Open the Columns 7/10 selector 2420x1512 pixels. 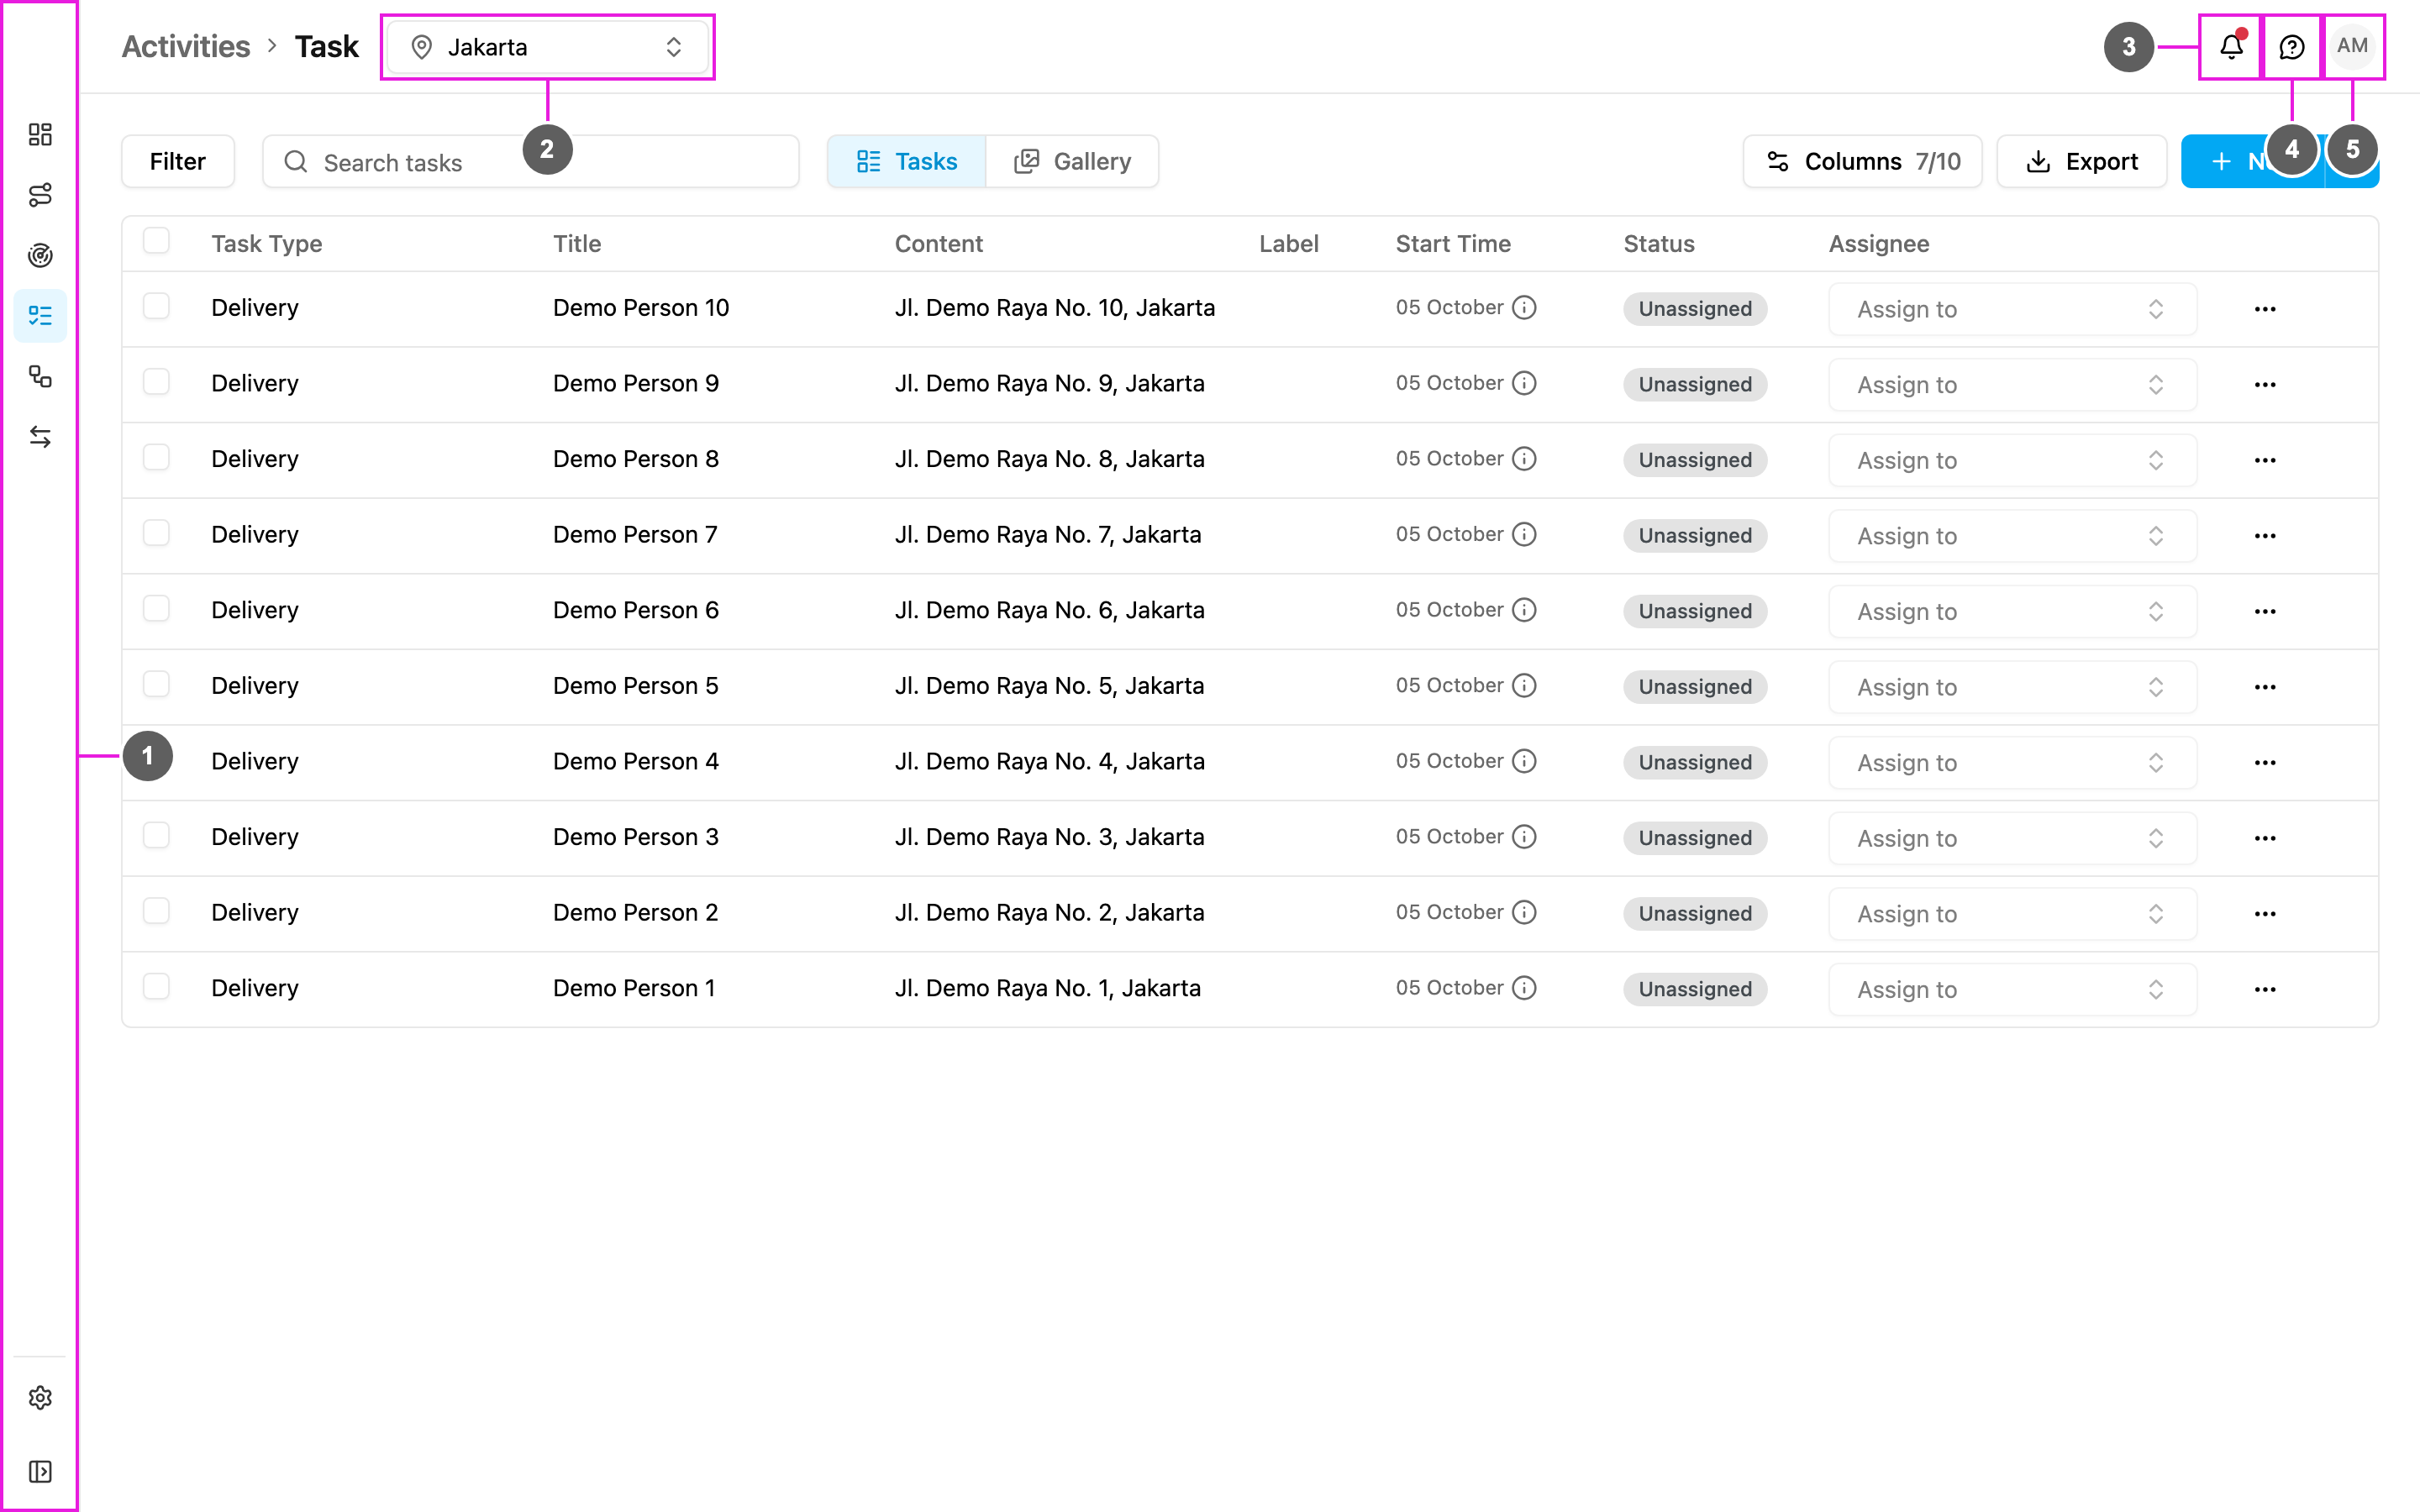(x=1862, y=161)
